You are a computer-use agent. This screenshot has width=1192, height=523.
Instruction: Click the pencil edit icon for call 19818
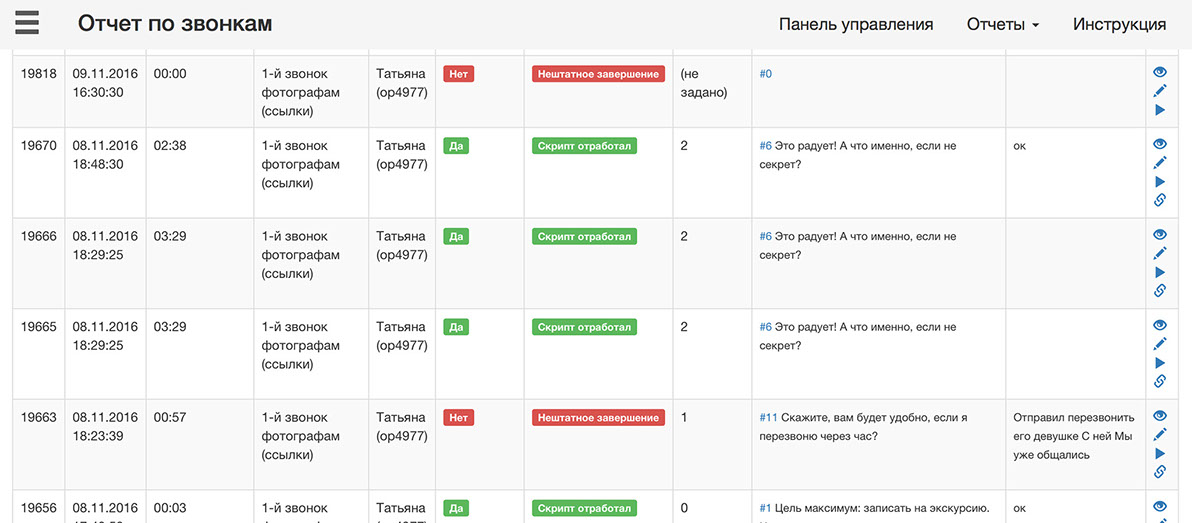pos(1160,91)
